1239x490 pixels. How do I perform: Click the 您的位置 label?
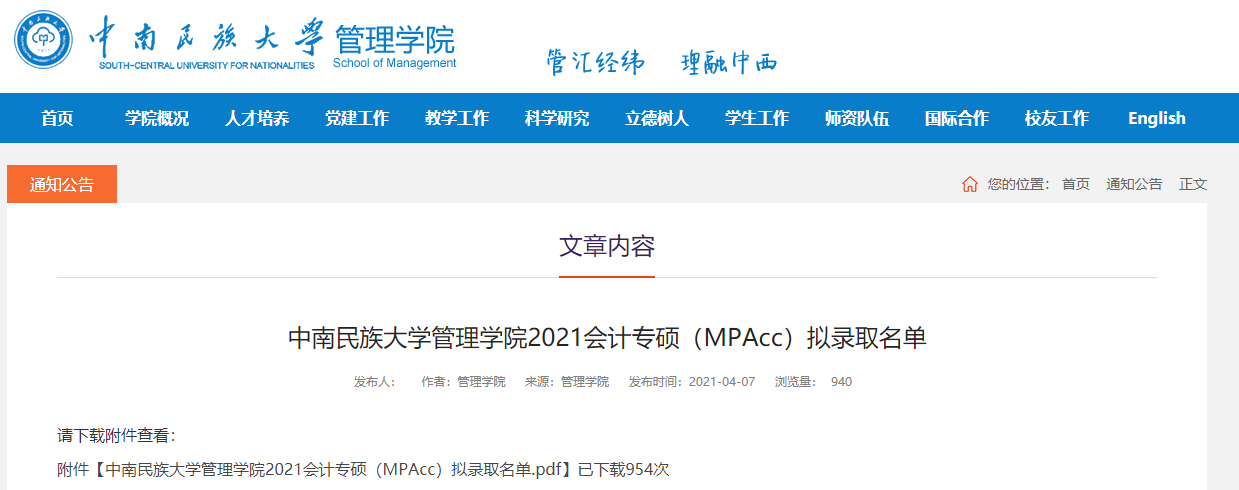pyautogui.click(x=1018, y=184)
